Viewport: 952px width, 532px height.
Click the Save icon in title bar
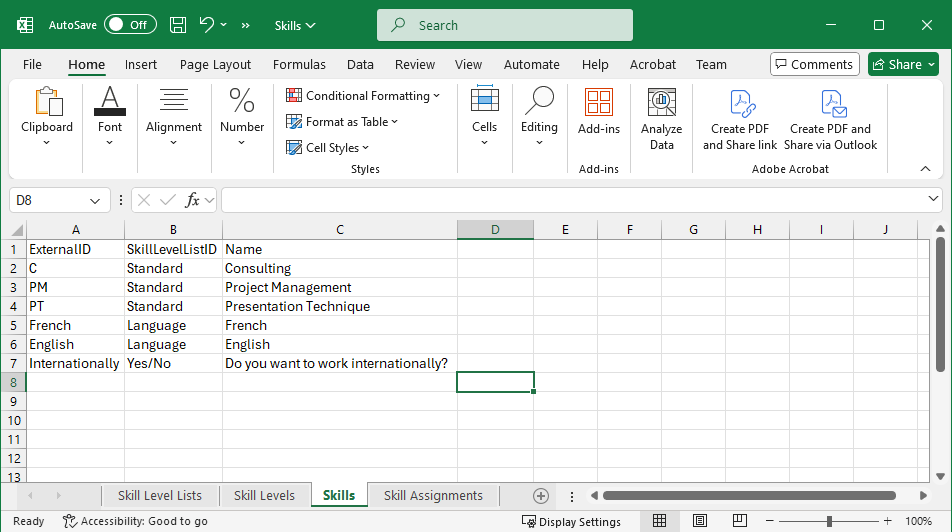[178, 25]
